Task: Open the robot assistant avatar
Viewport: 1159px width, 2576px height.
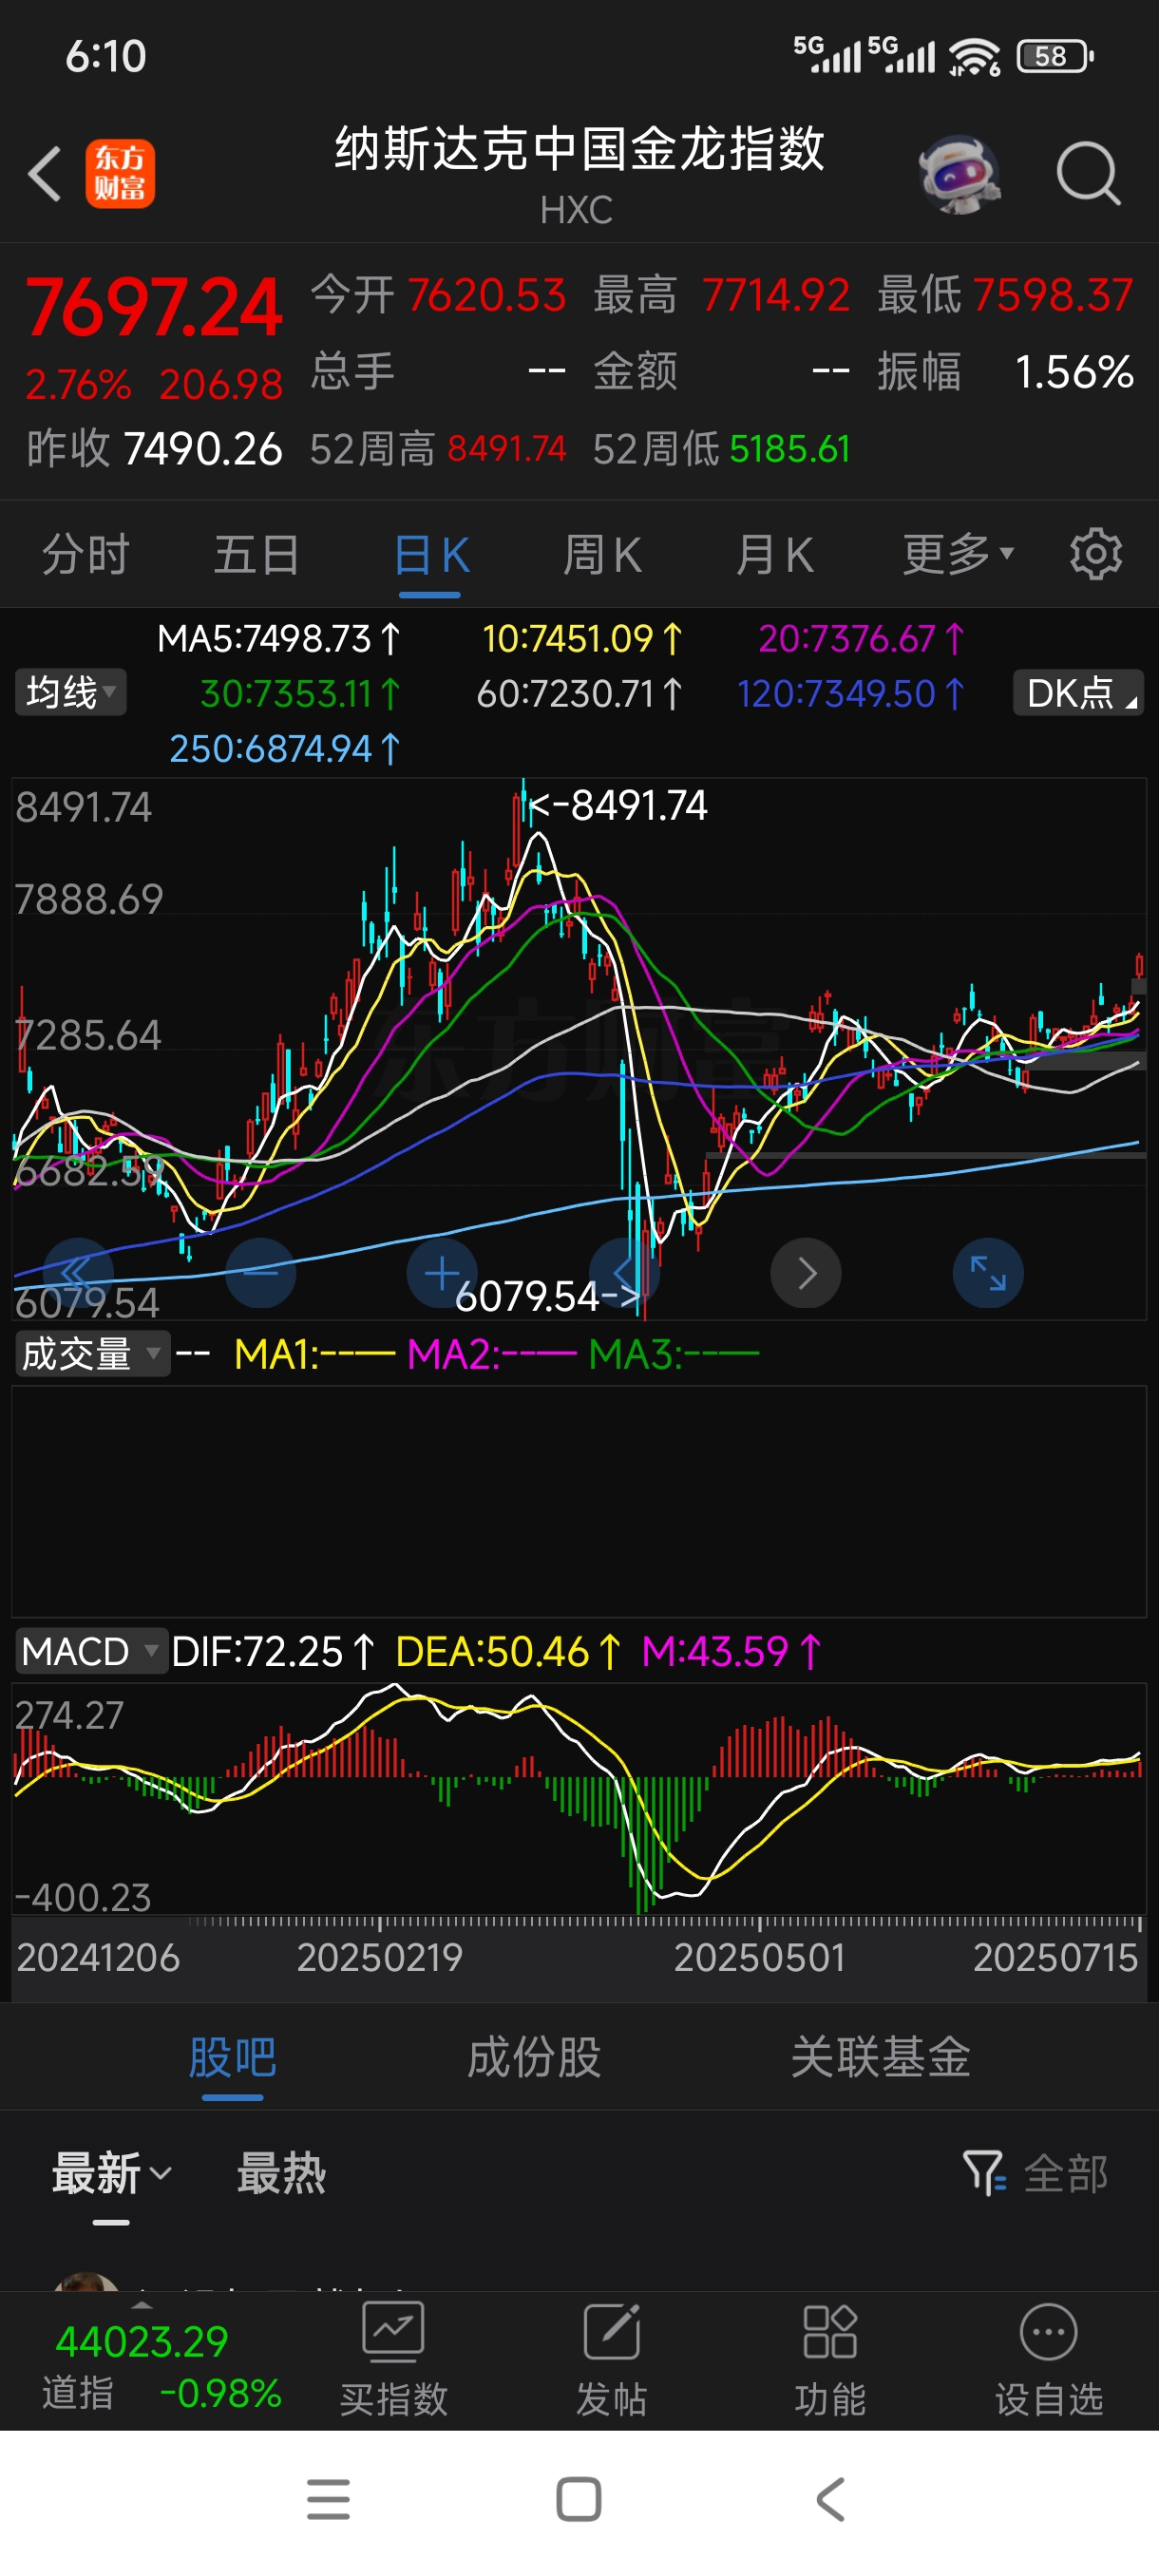Action: click(x=960, y=174)
